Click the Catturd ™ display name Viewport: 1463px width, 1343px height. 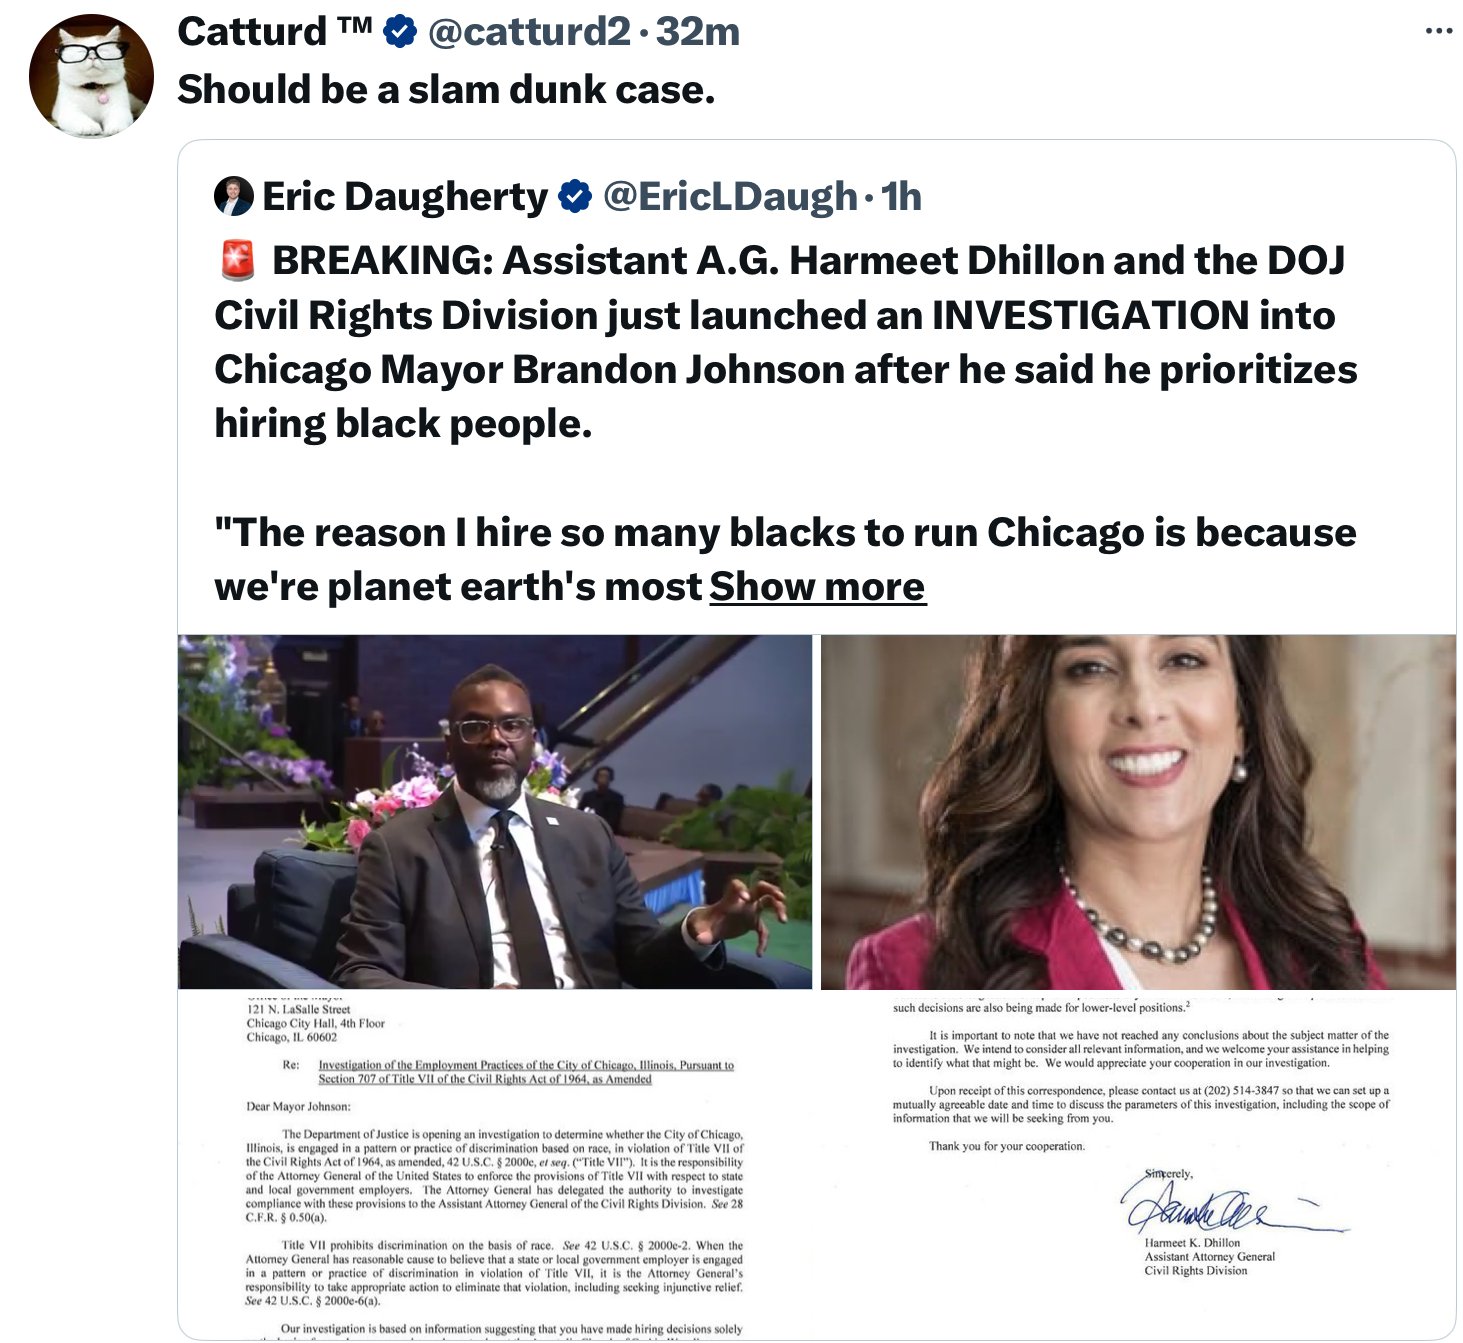tap(275, 32)
